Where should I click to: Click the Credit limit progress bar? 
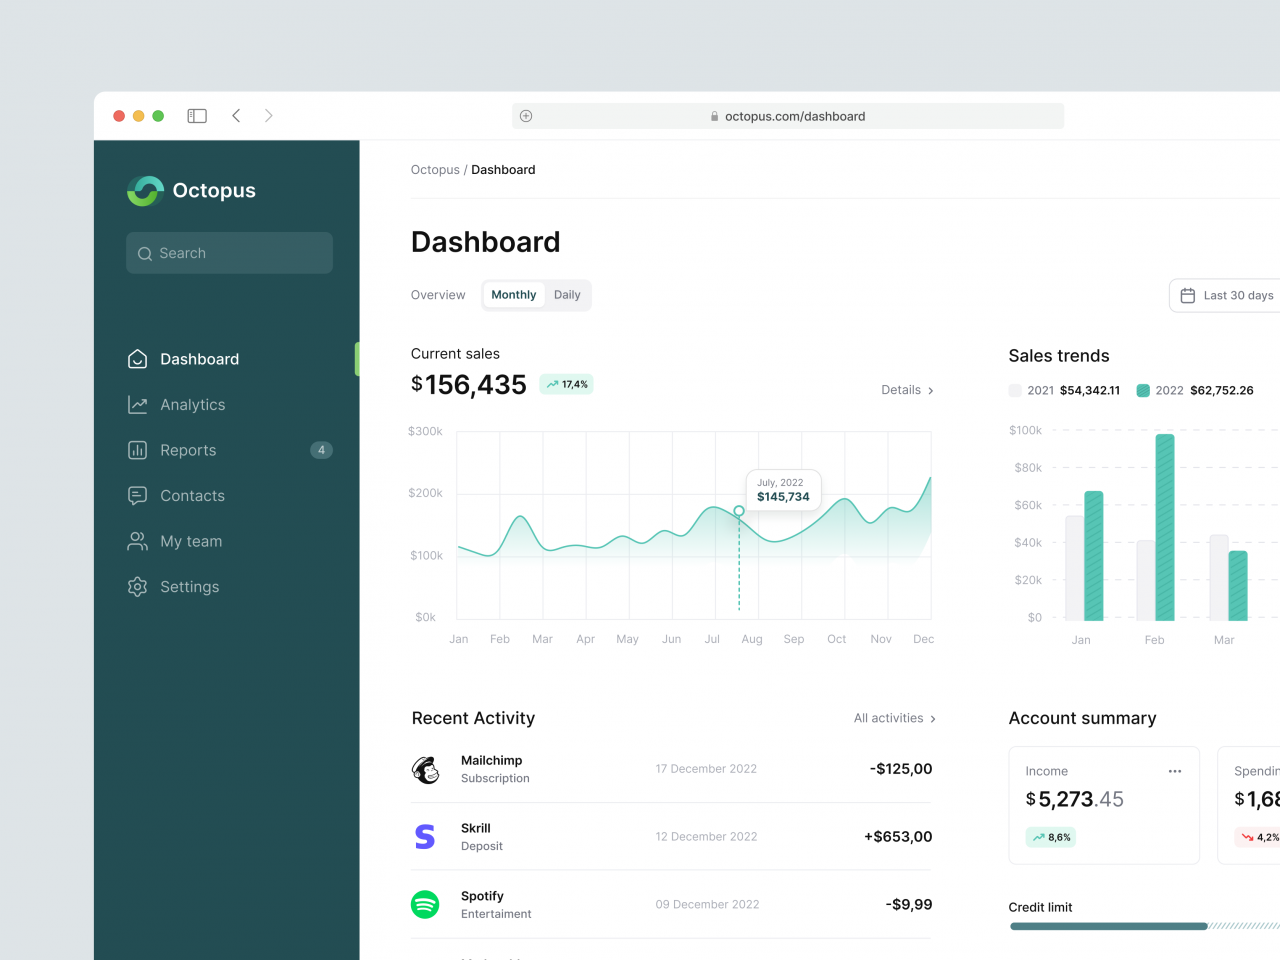(x=1145, y=926)
